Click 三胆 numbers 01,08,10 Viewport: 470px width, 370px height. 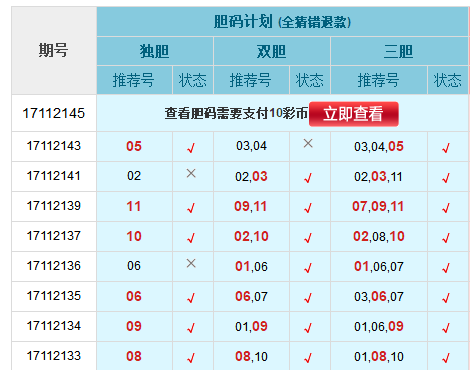click(x=379, y=356)
